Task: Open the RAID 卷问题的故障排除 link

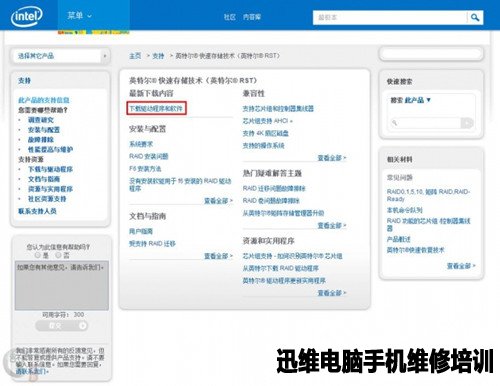Action: 271,201
